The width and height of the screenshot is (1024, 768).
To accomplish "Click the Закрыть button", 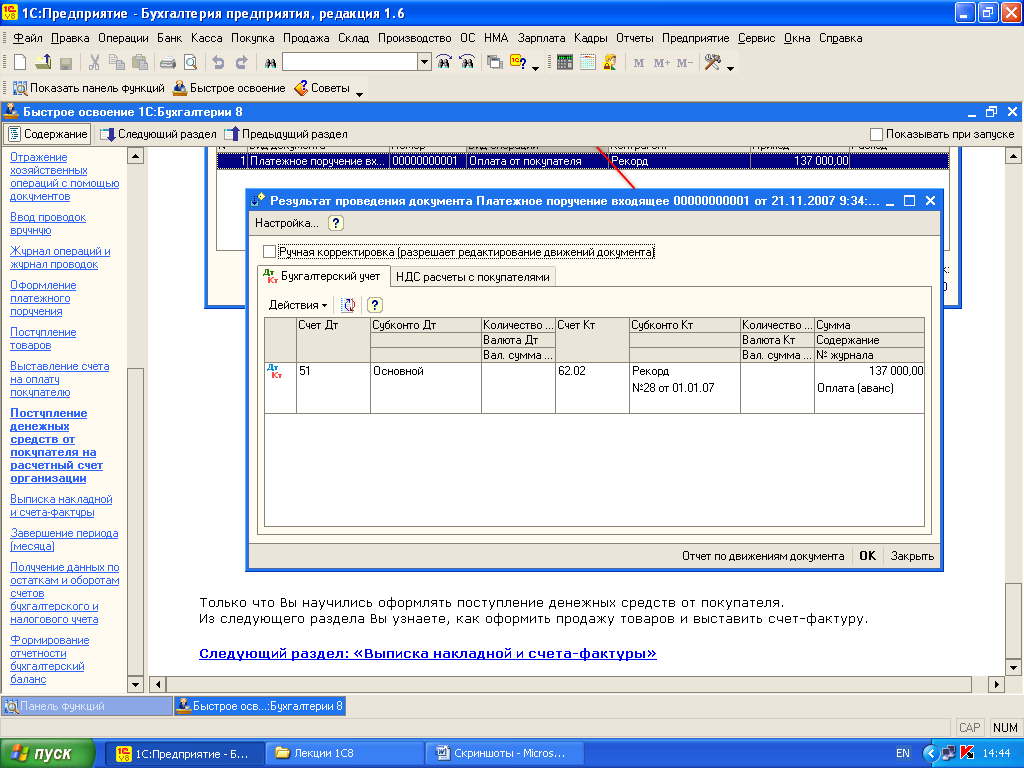I will 912,556.
